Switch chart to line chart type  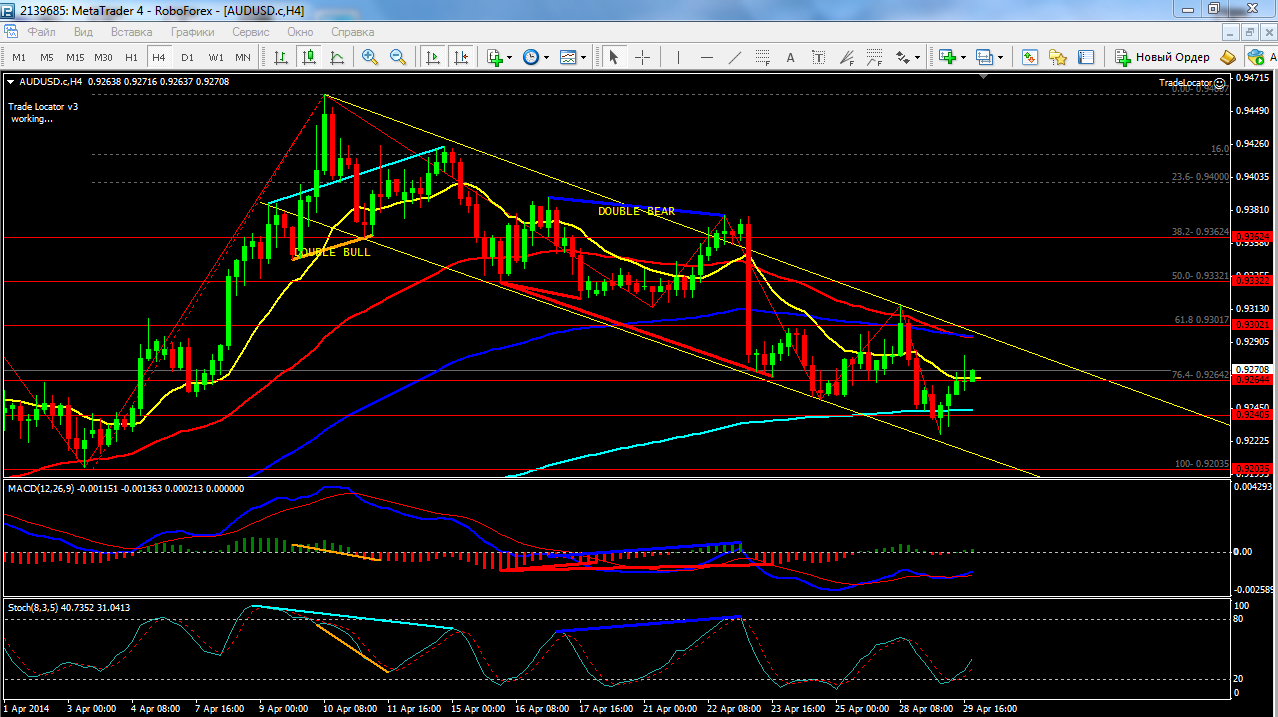tap(337, 57)
